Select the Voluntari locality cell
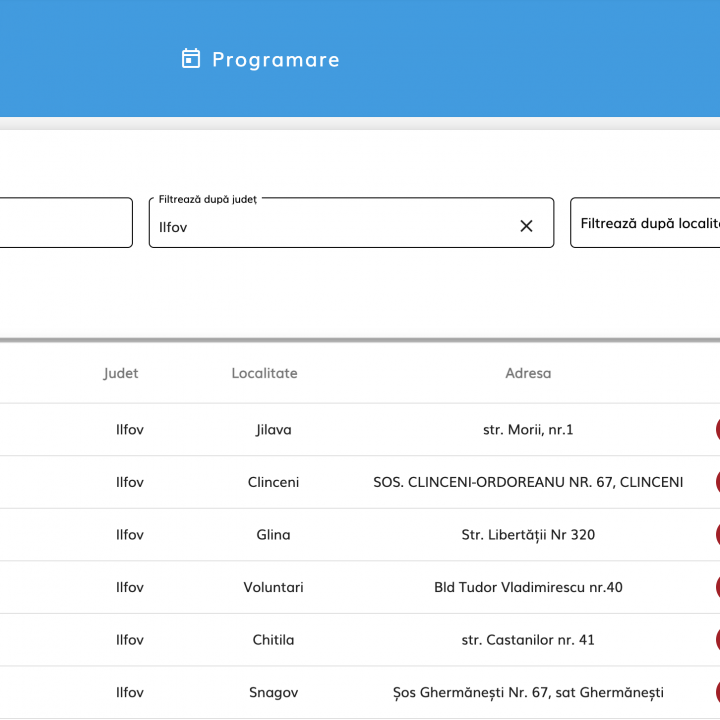 pyautogui.click(x=273, y=587)
